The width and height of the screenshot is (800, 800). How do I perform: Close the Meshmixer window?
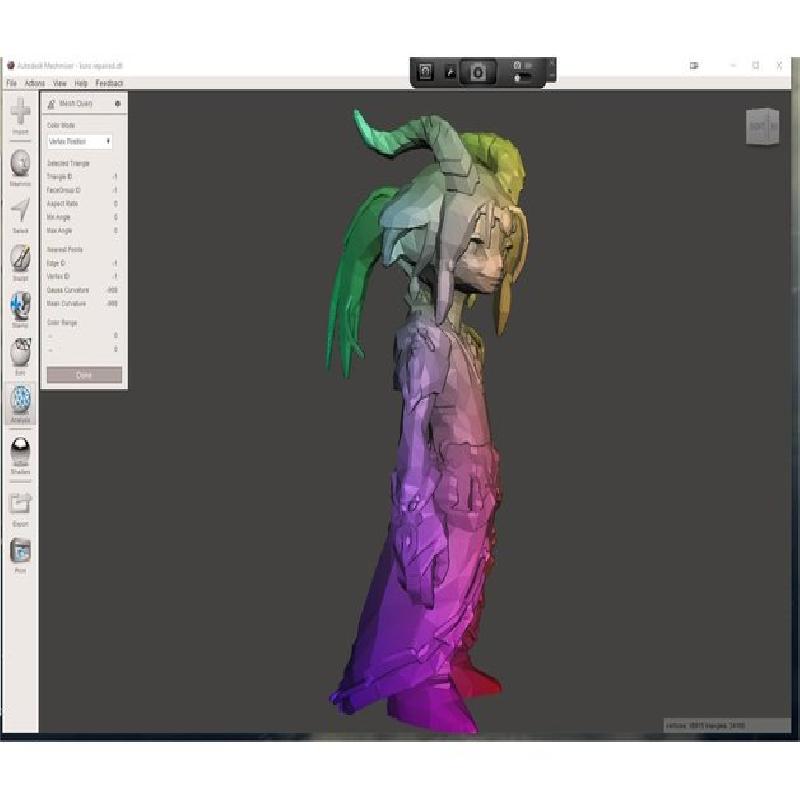point(779,65)
